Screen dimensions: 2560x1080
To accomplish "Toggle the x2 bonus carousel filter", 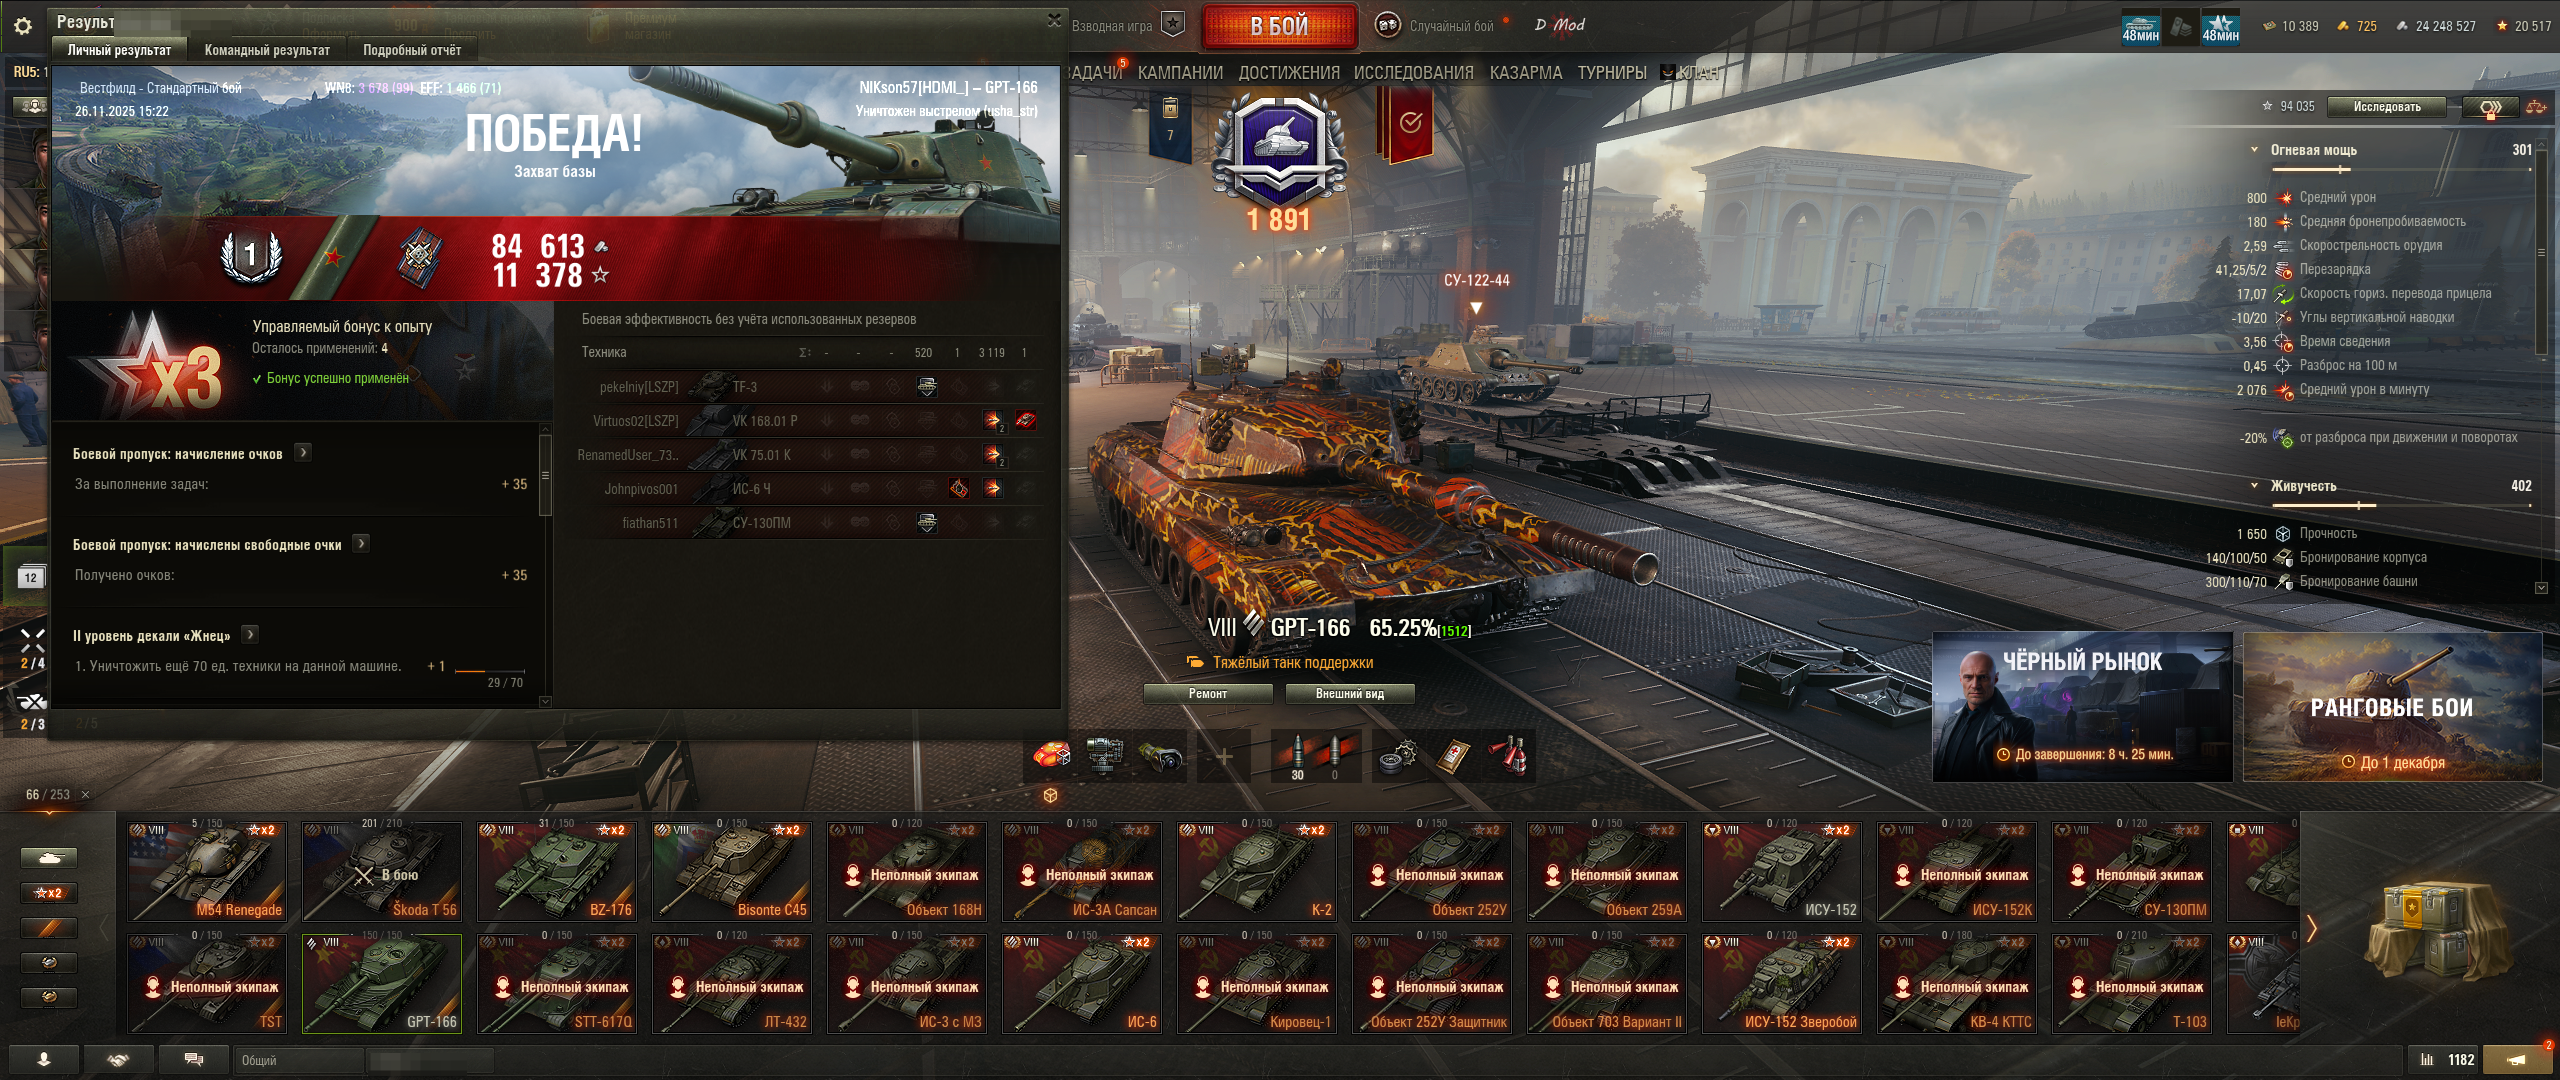I will (x=49, y=893).
